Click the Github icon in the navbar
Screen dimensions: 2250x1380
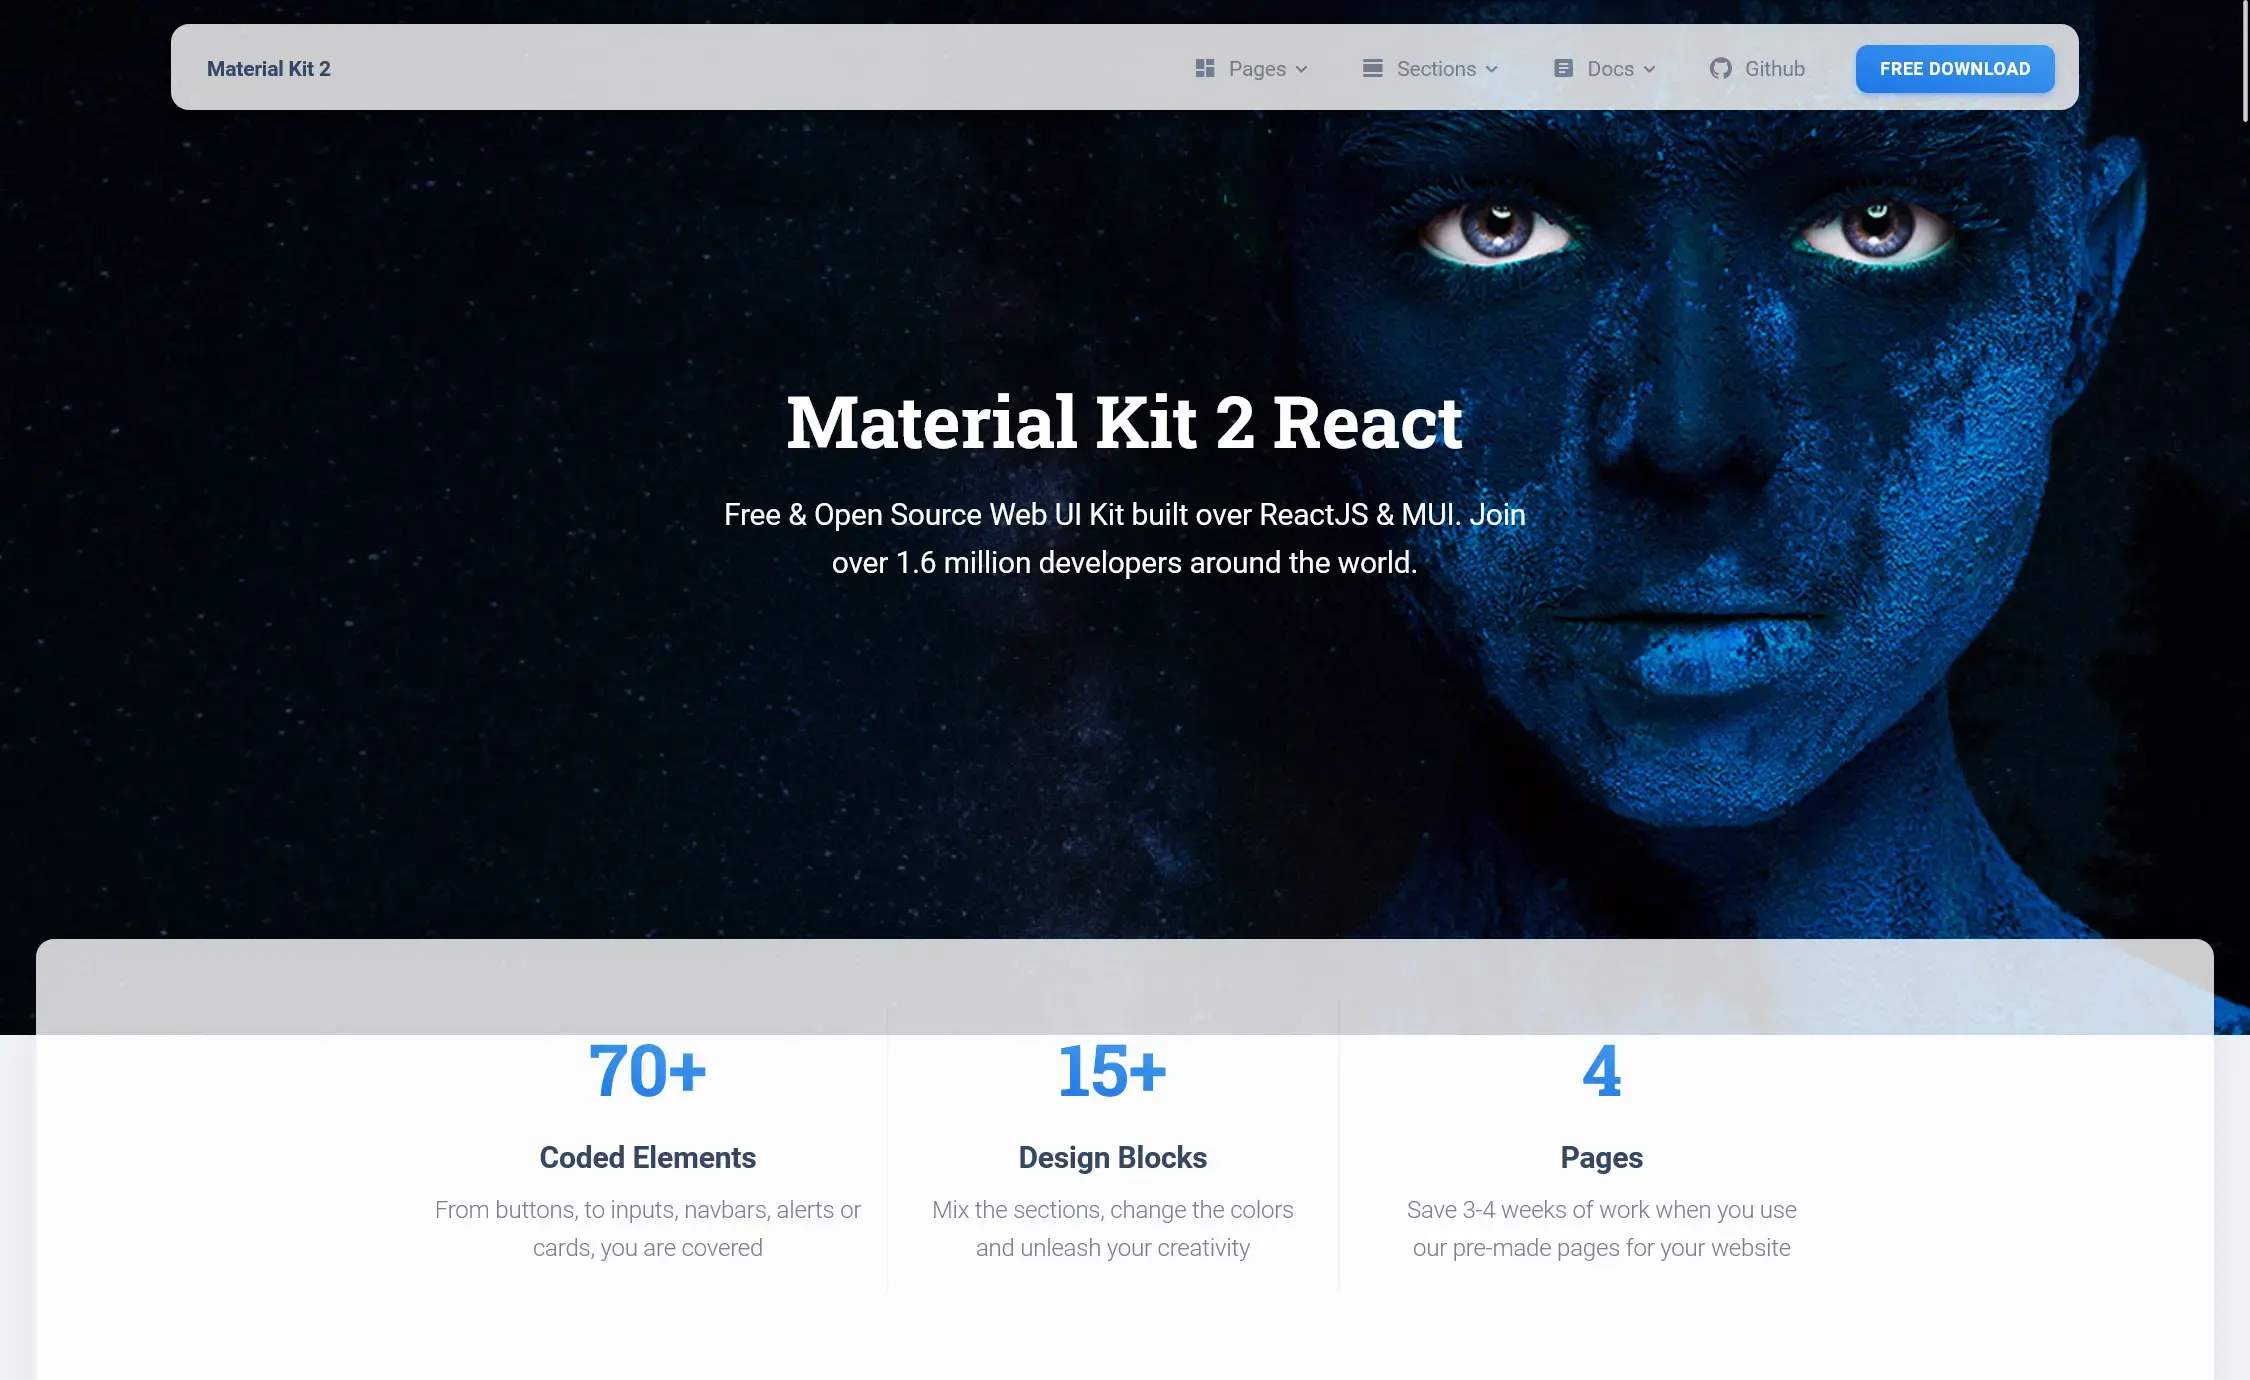1720,68
